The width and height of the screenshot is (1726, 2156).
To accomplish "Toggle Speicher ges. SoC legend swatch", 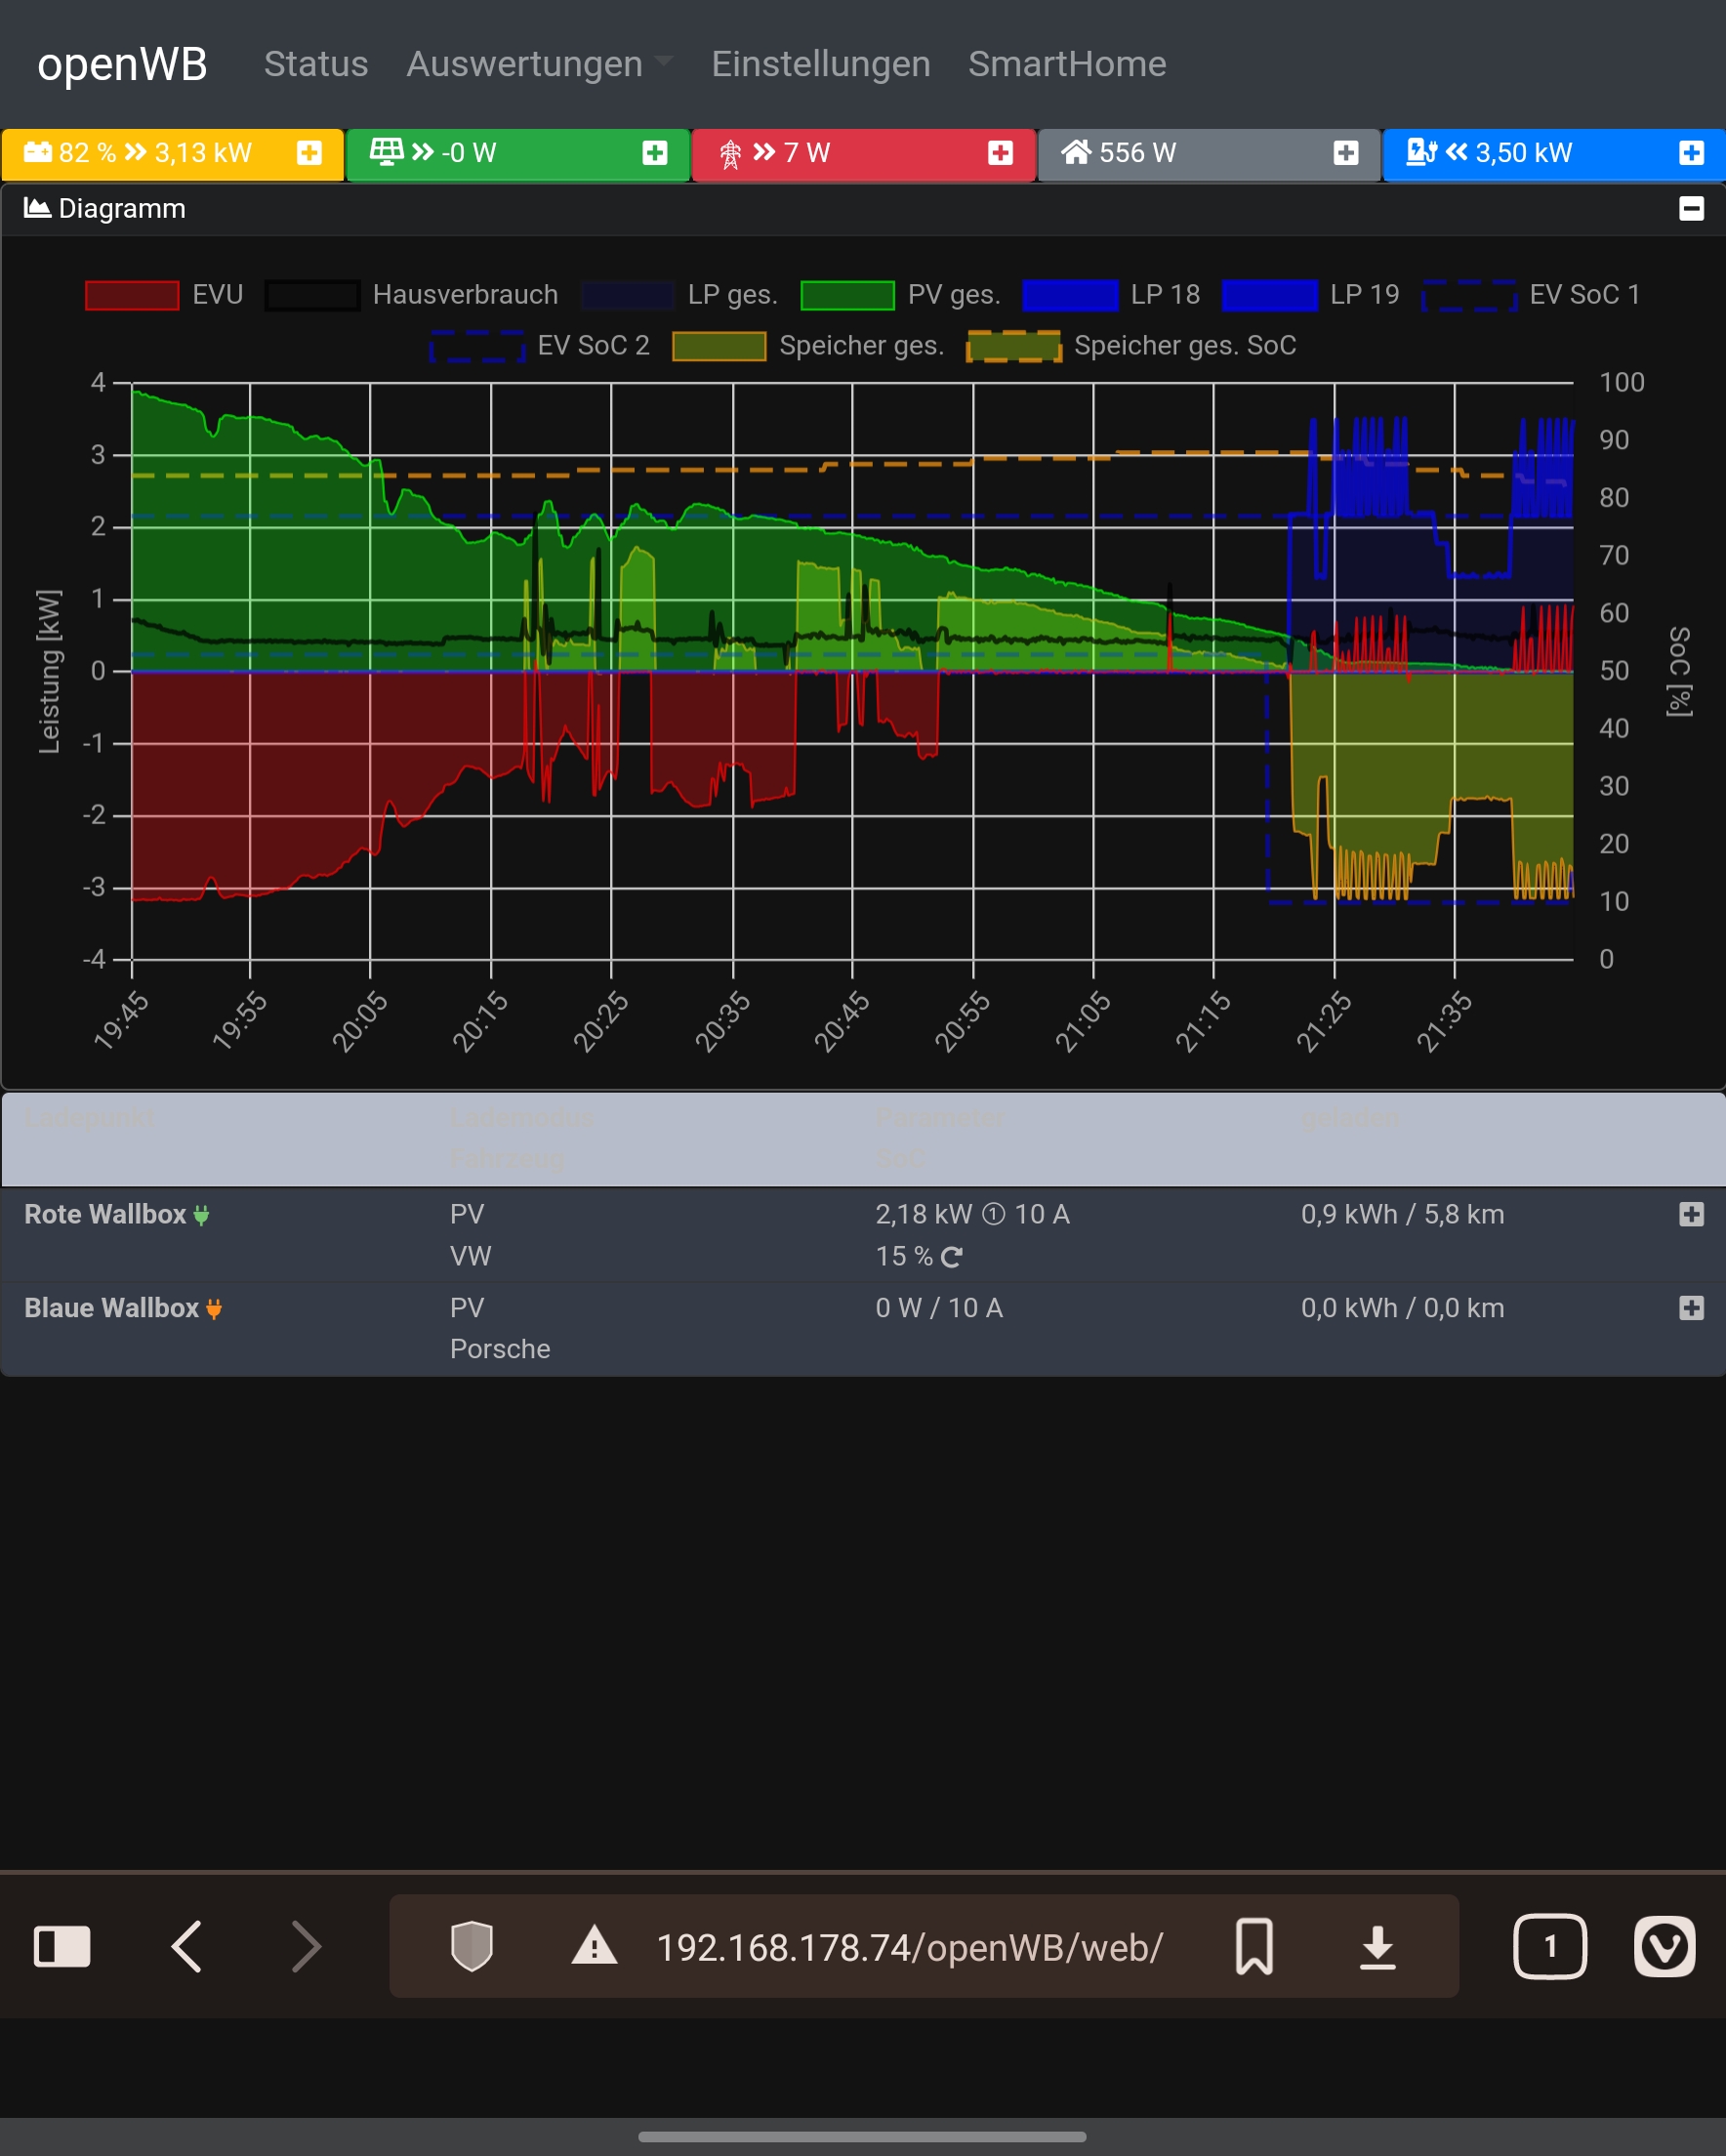I will tap(1013, 346).
